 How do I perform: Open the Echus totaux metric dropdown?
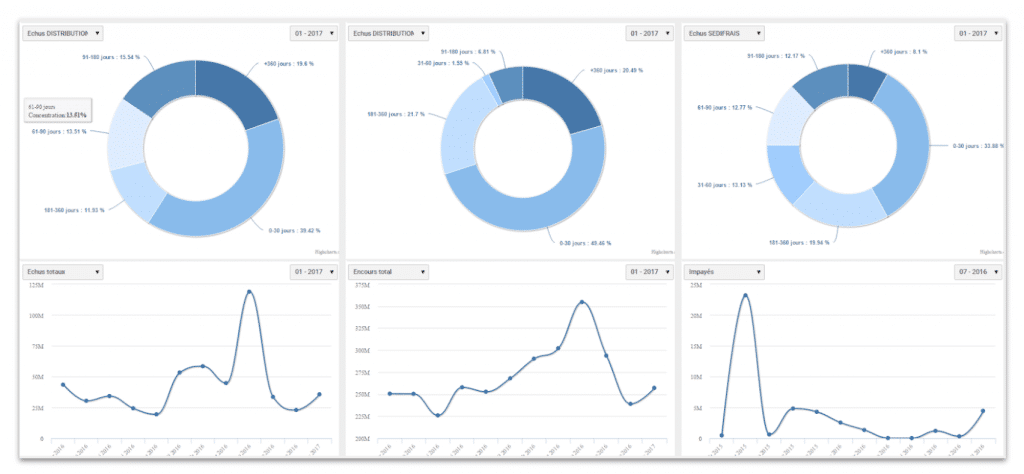62,271
